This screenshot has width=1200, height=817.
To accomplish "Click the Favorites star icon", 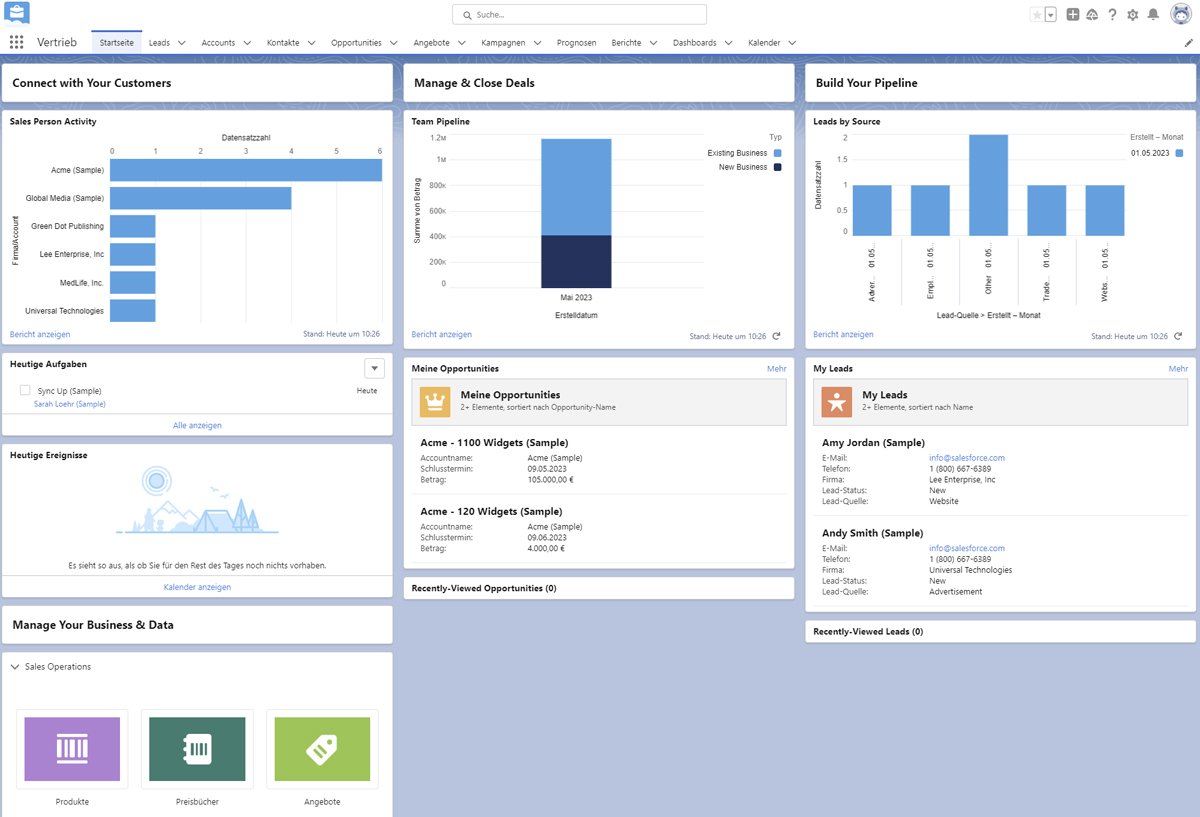I will [x=1037, y=14].
